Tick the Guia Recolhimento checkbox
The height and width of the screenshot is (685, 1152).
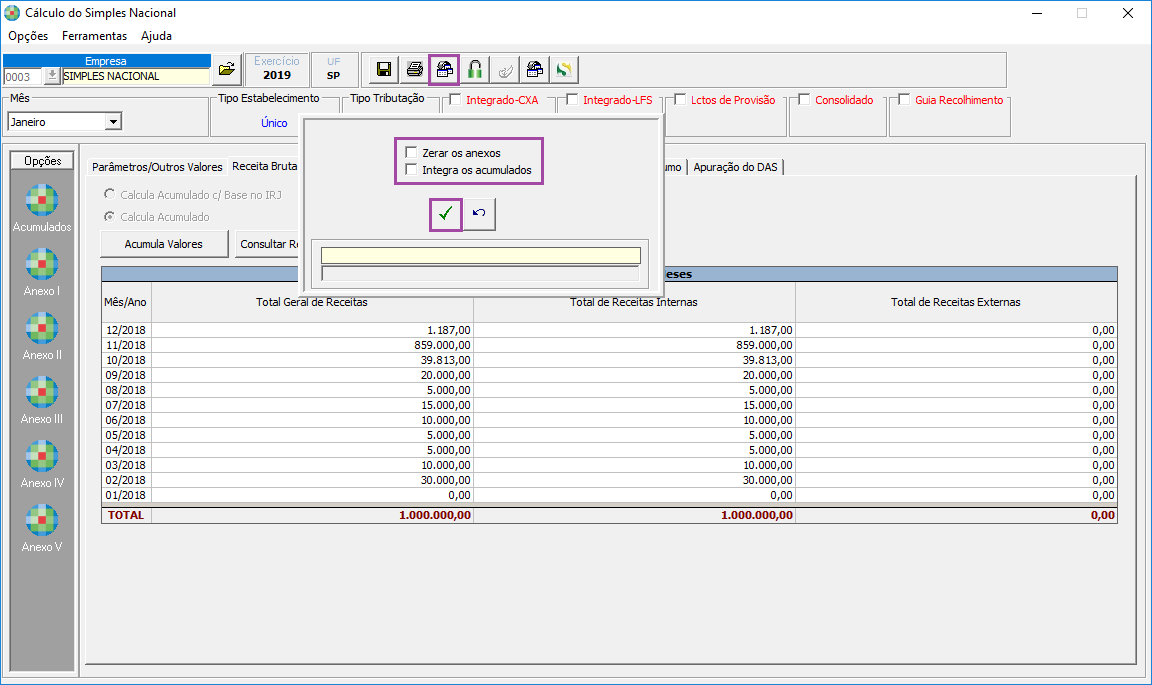(x=904, y=100)
